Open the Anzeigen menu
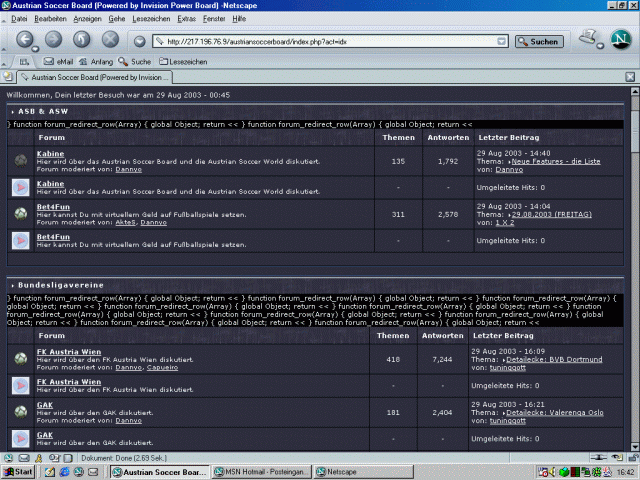The image size is (640, 480). click(x=87, y=19)
